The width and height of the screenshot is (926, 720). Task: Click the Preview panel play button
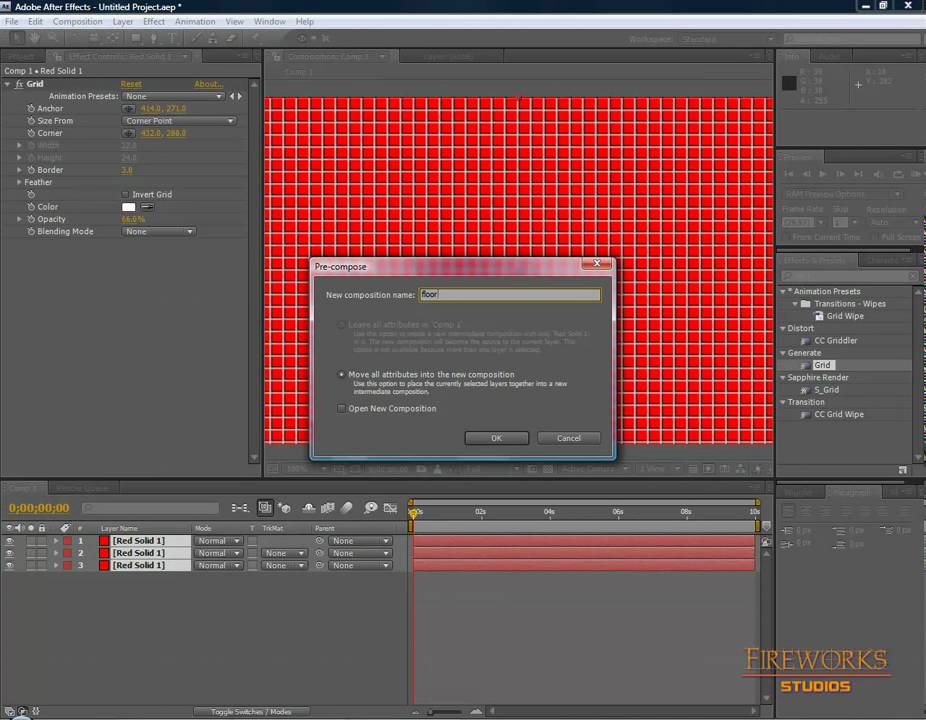823,174
